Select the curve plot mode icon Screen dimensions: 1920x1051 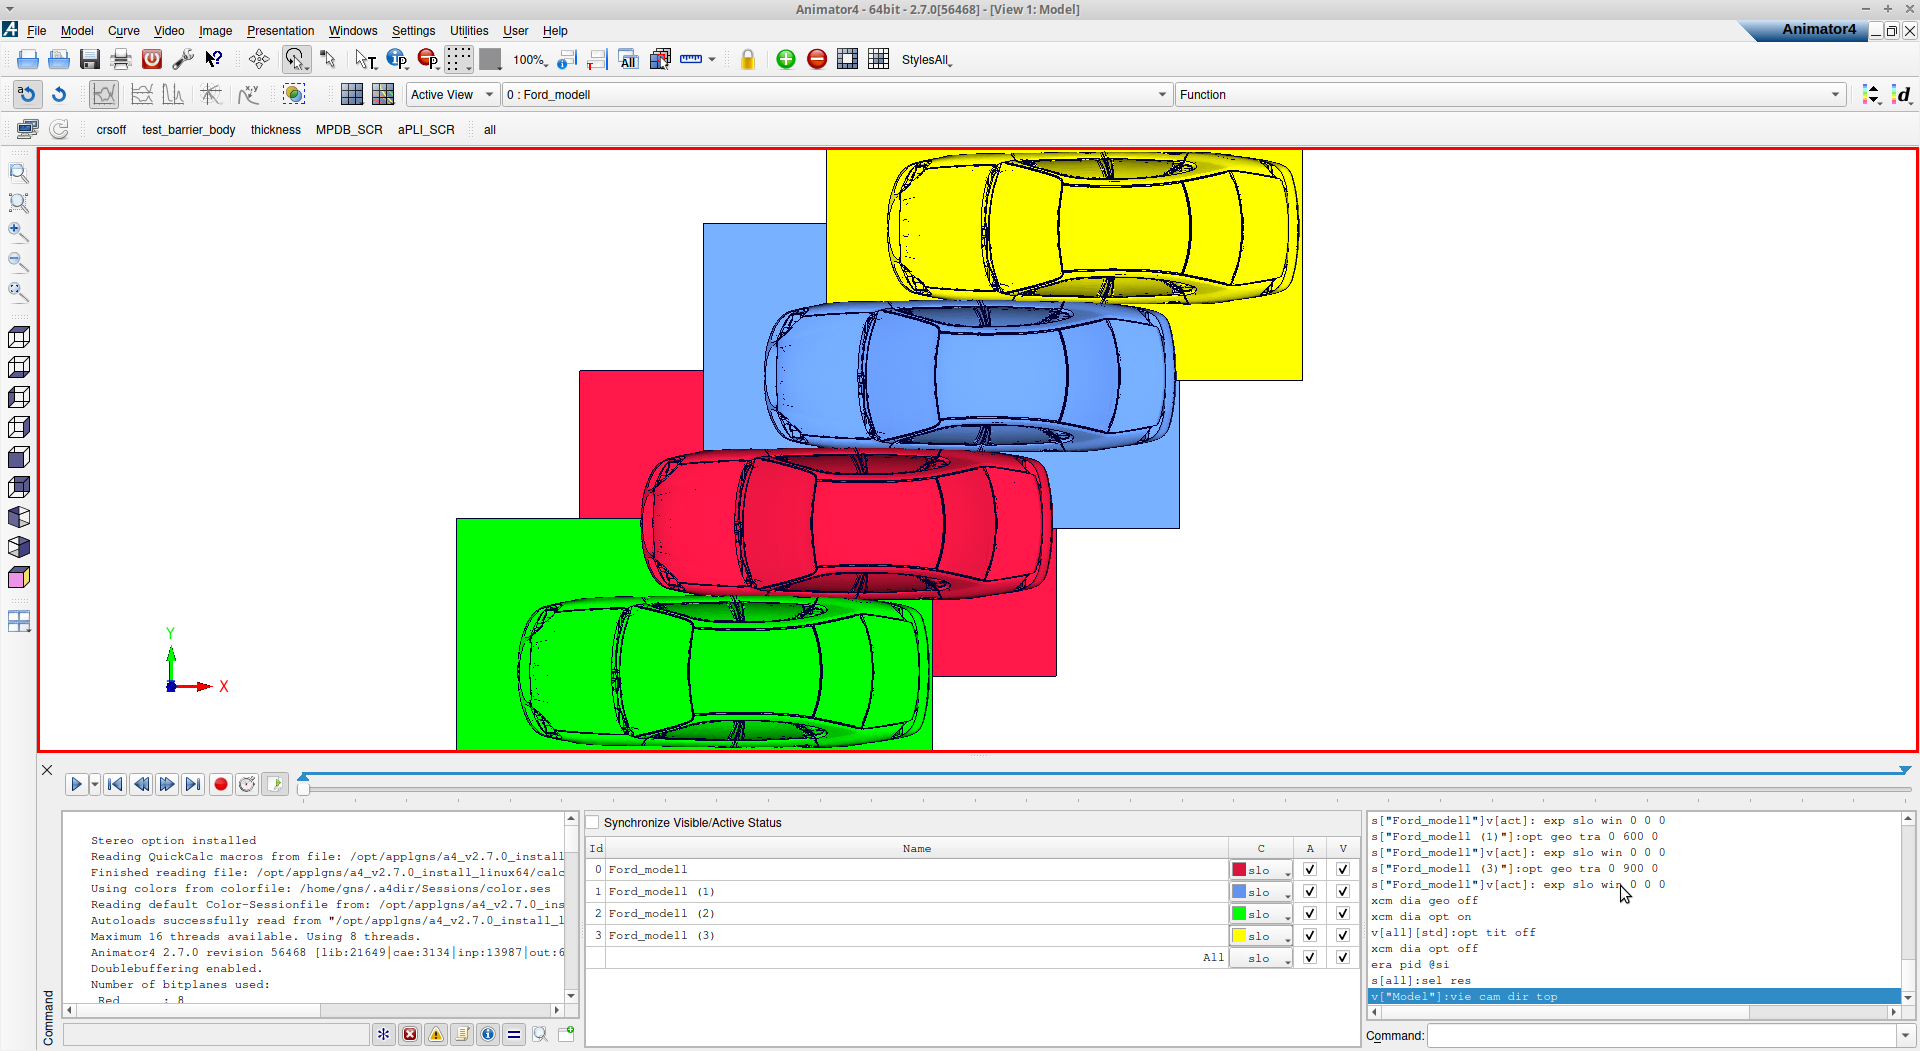104,95
